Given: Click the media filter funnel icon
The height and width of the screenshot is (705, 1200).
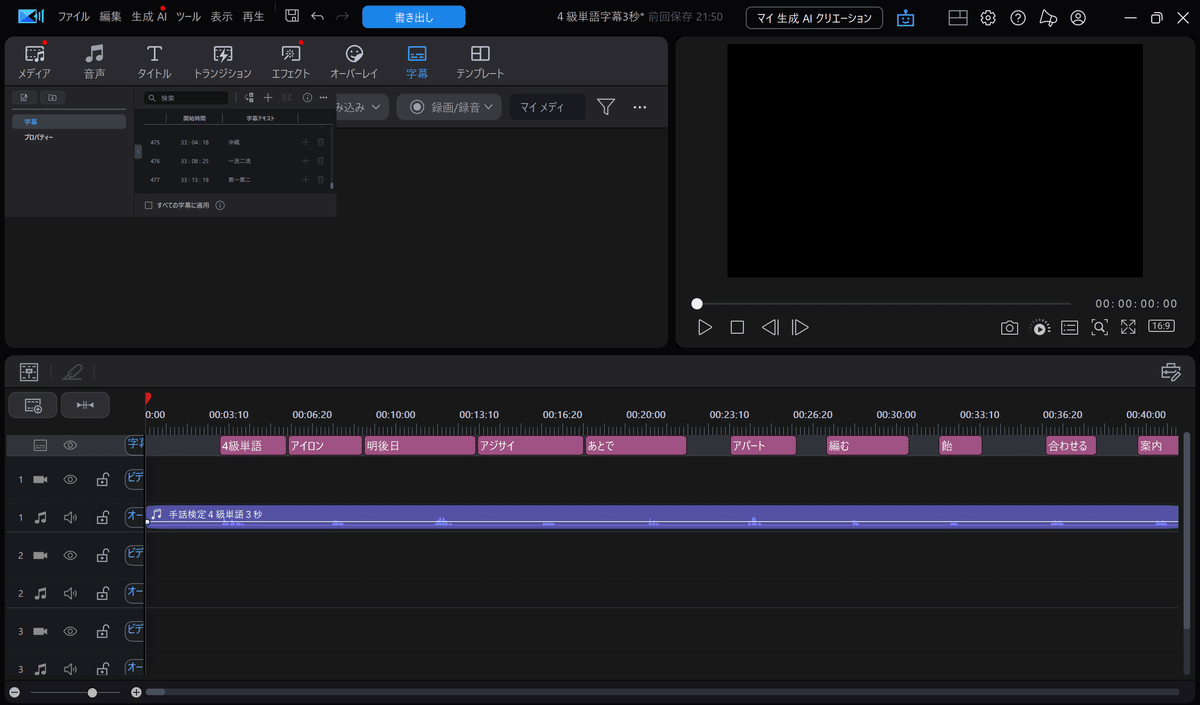Looking at the screenshot, I should [606, 107].
